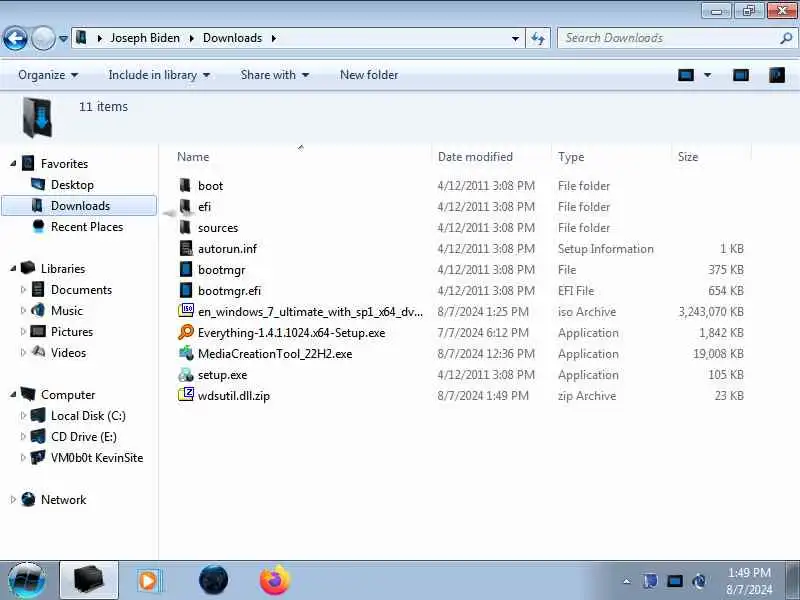Image resolution: width=800 pixels, height=600 pixels.
Task: Toggle the preview pane icon
Action: (741, 76)
